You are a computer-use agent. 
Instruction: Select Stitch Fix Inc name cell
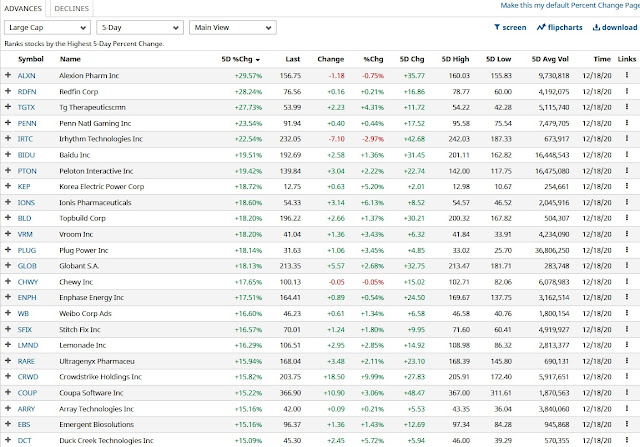tap(80, 329)
